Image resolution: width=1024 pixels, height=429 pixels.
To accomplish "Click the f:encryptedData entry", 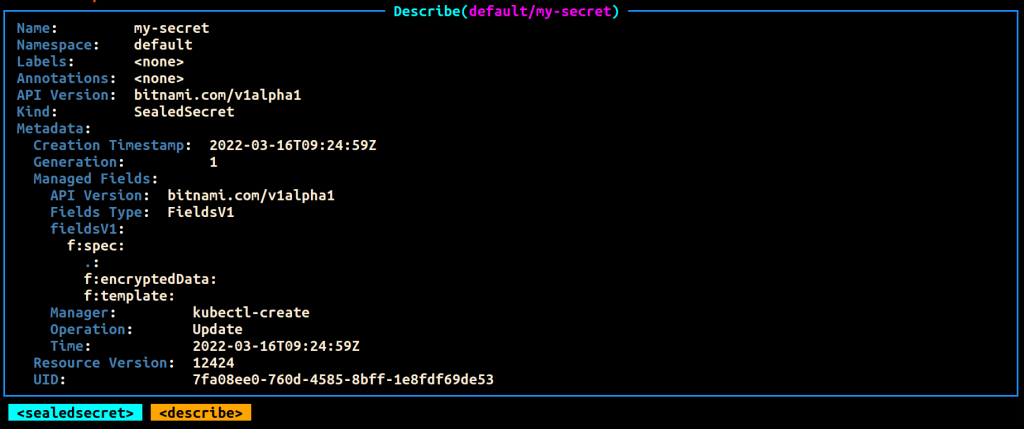I will pos(150,279).
